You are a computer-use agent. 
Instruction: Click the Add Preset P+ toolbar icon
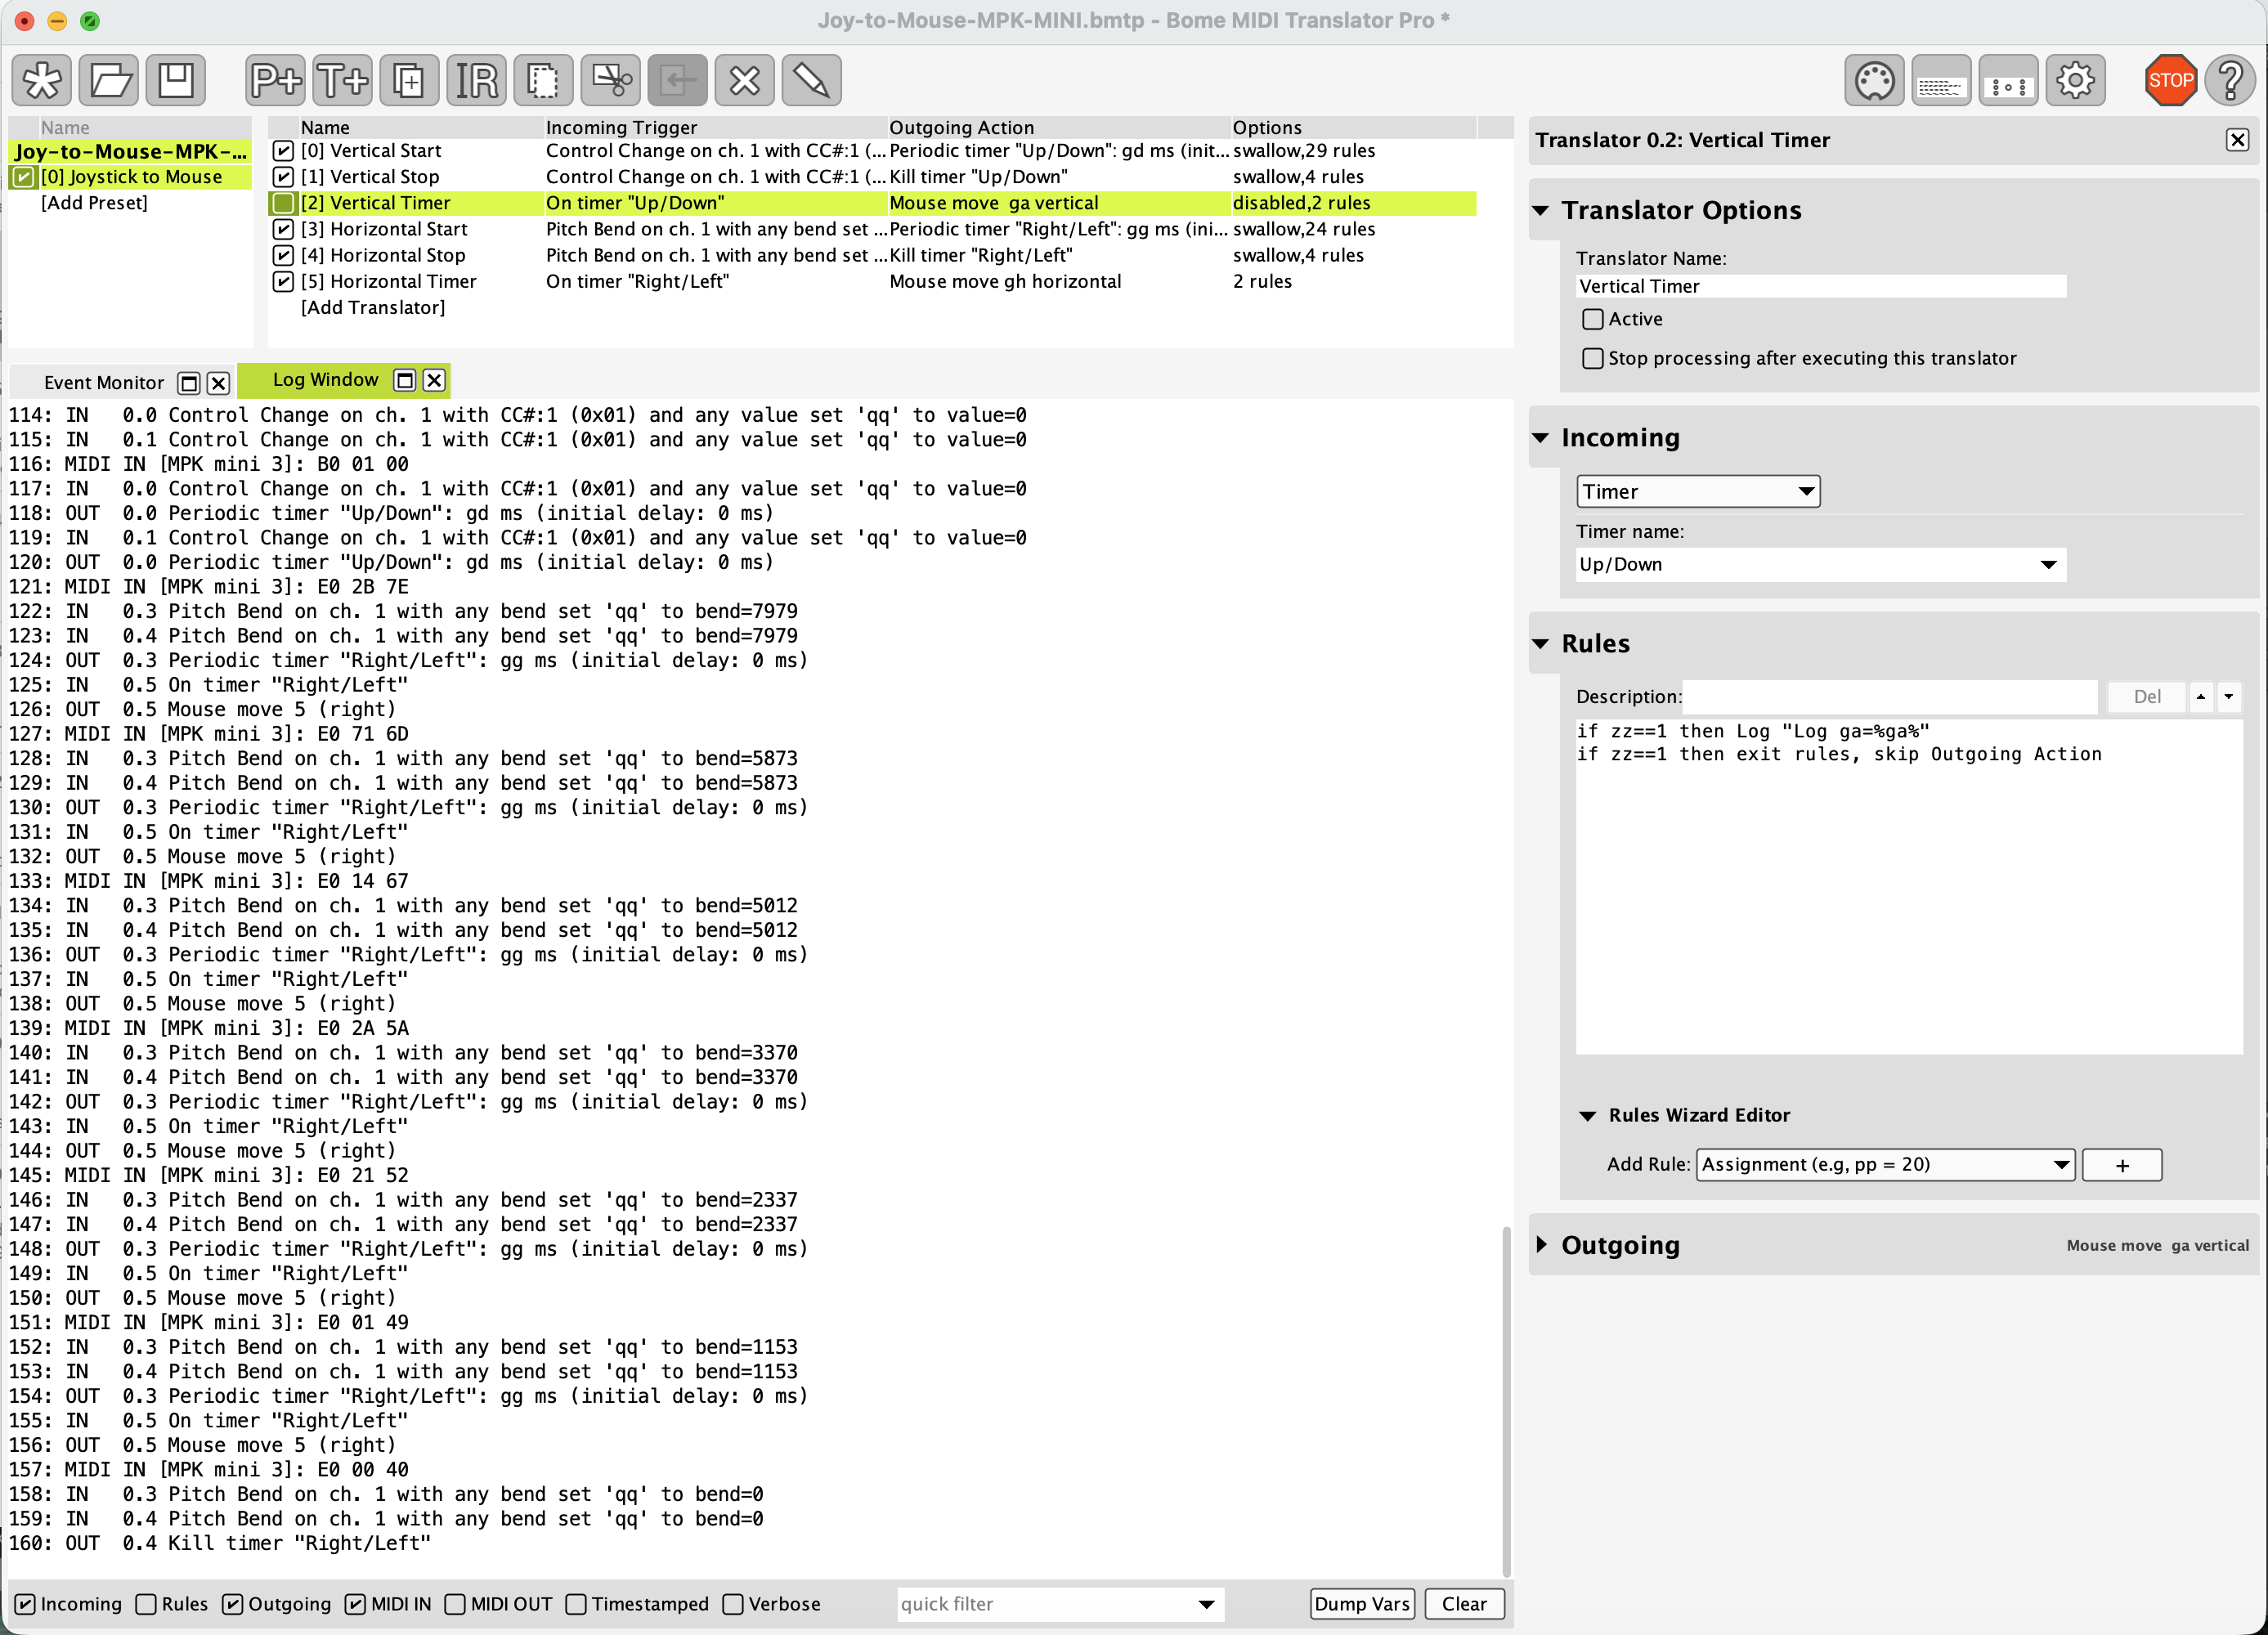275,80
